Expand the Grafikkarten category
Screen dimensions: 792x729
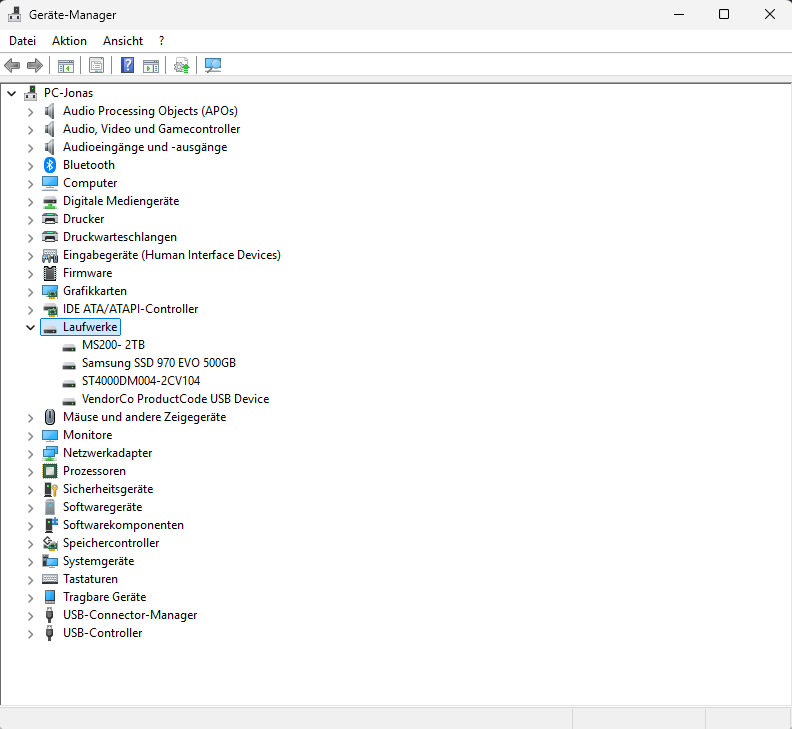point(30,291)
